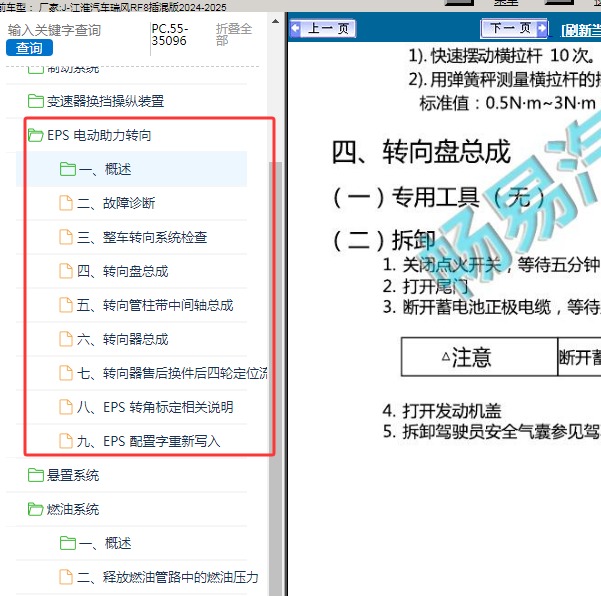
Task: Click the 4. 打开发动机盖 step text
Action: (x=442, y=411)
